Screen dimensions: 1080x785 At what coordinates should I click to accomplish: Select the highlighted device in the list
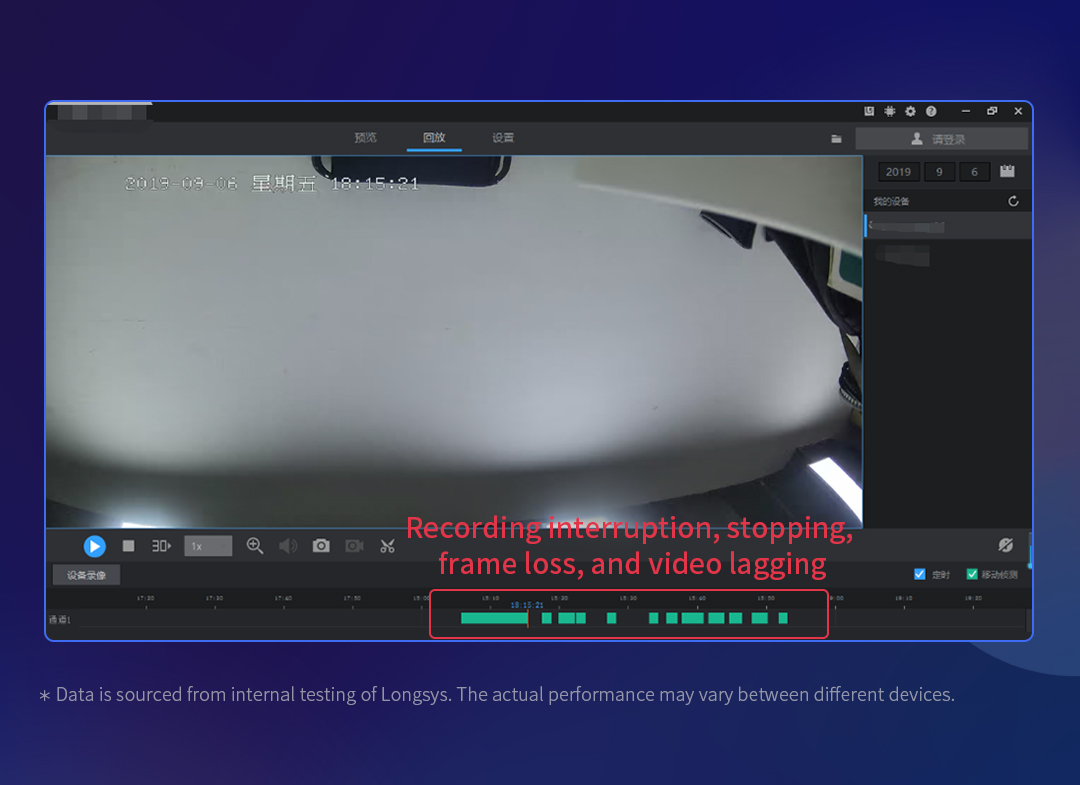pos(948,226)
